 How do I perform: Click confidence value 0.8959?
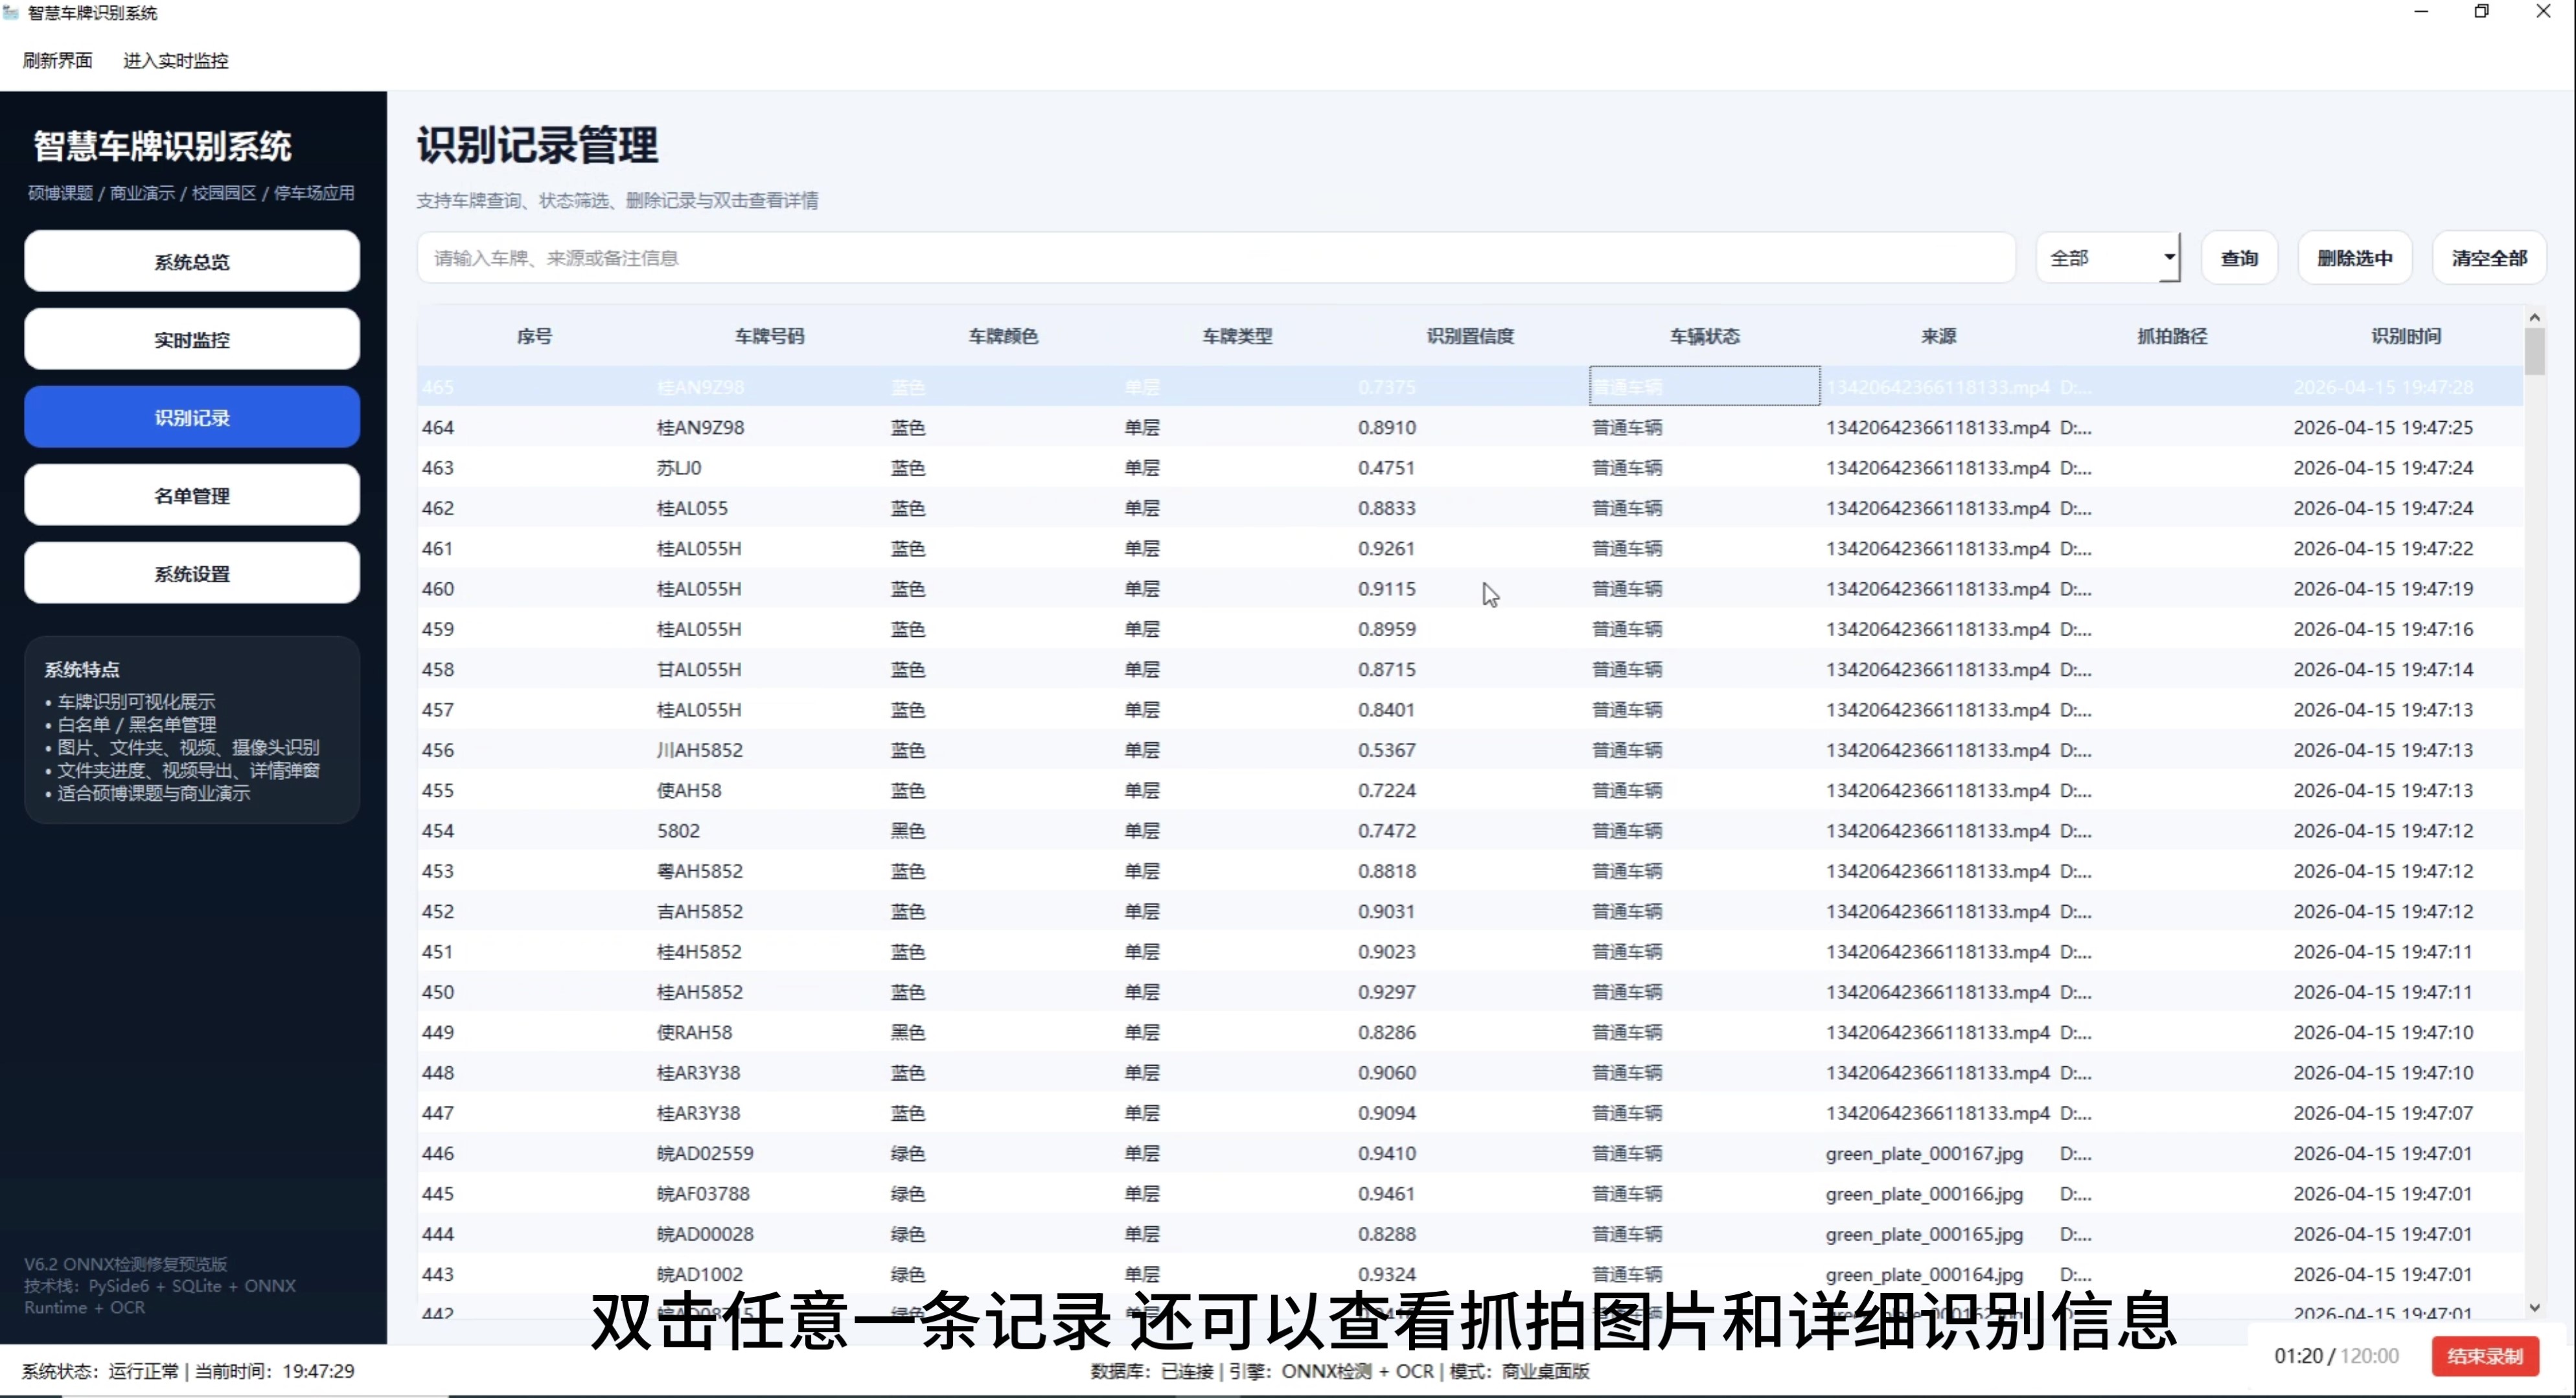click(1386, 629)
